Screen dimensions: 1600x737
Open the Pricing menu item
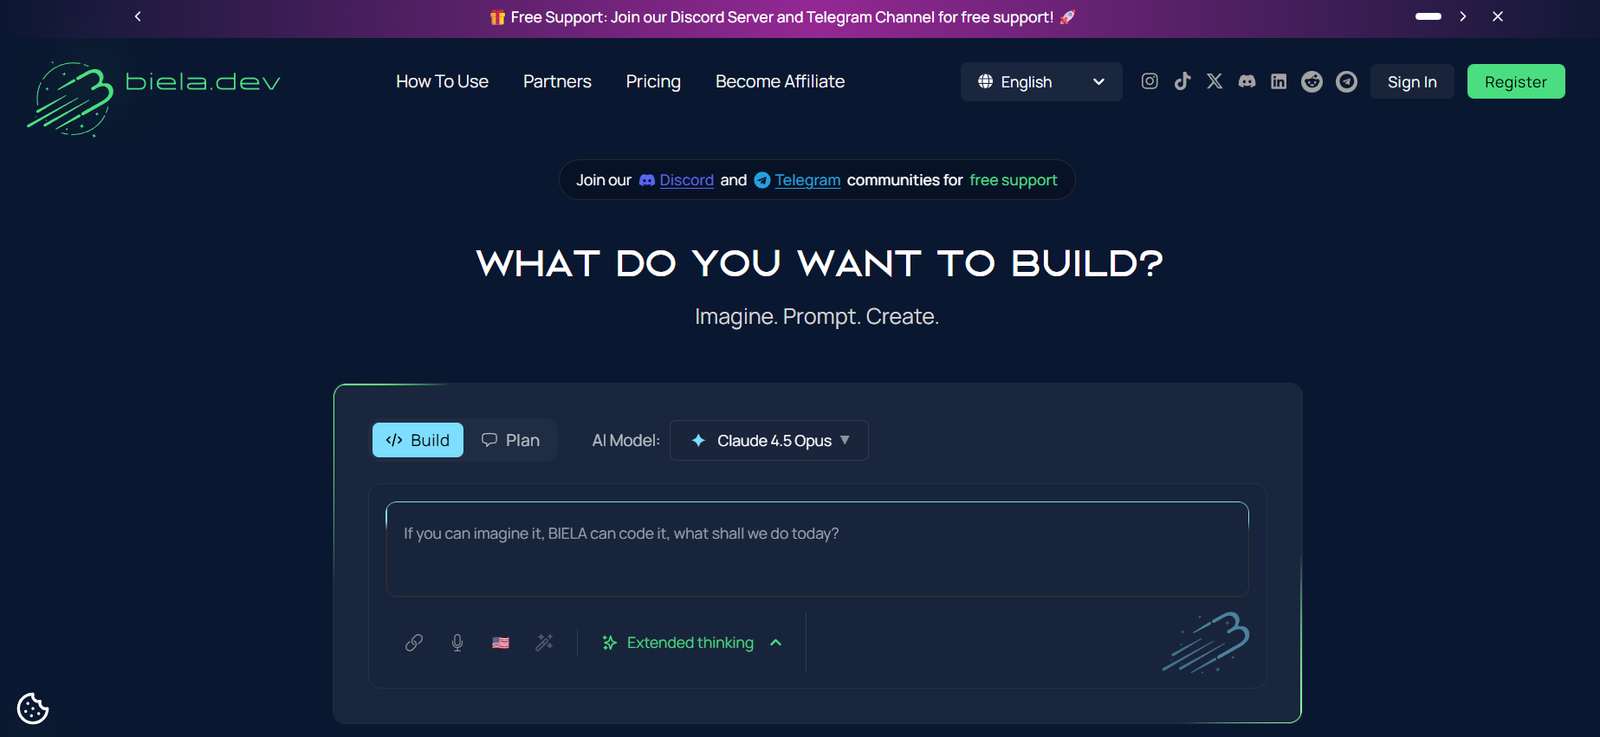[x=653, y=82]
